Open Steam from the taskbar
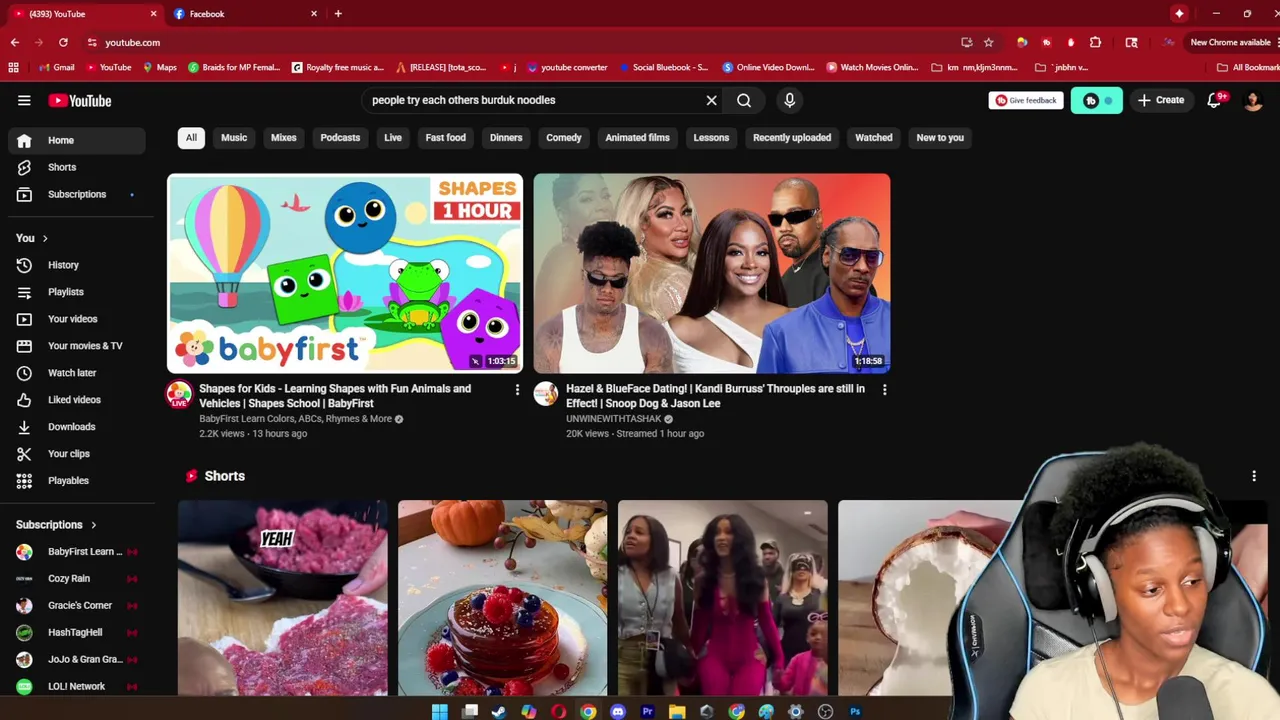The height and width of the screenshot is (720, 1280). tap(499, 711)
